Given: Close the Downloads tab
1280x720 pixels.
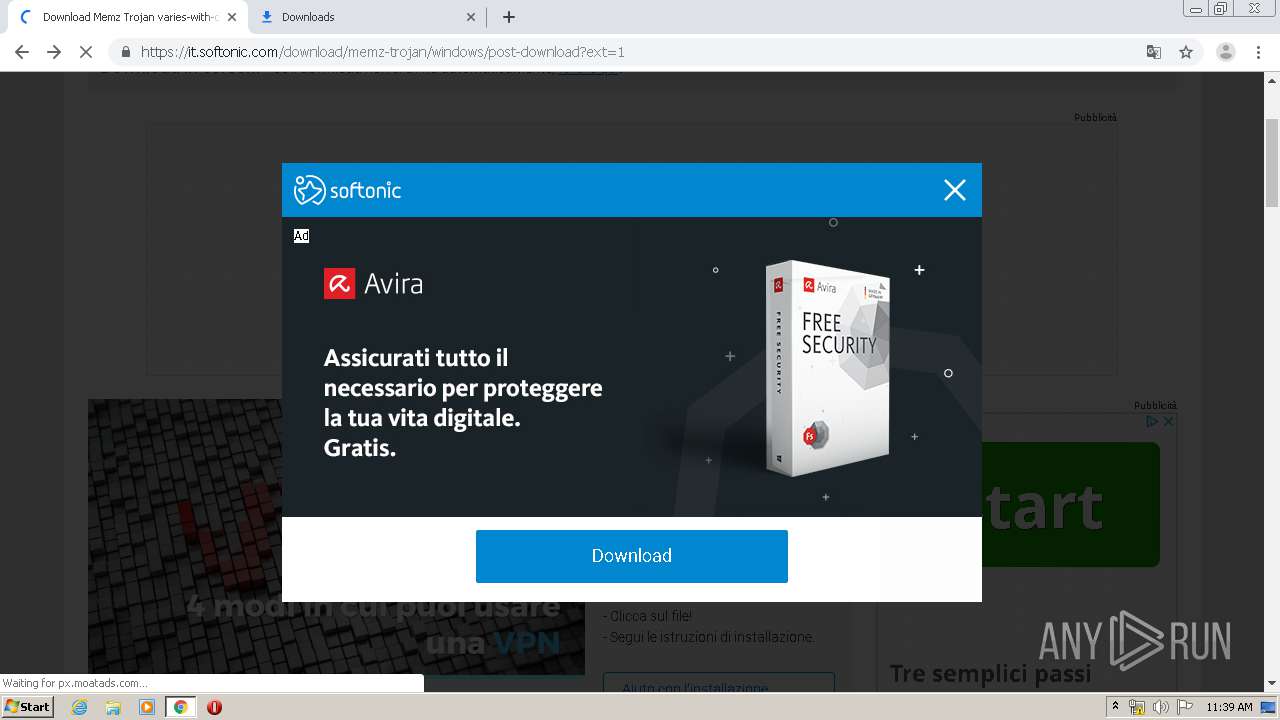Looking at the screenshot, I should coord(471,17).
